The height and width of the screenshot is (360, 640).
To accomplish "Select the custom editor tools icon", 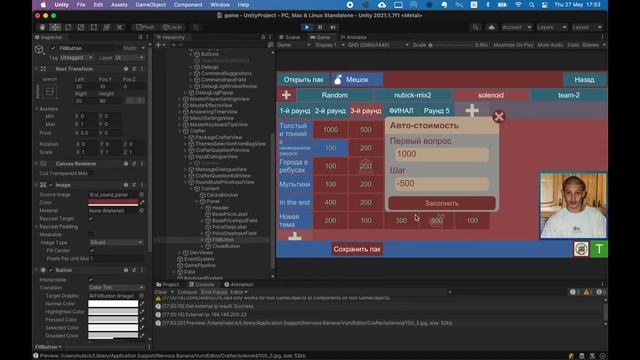I will coord(120,27).
